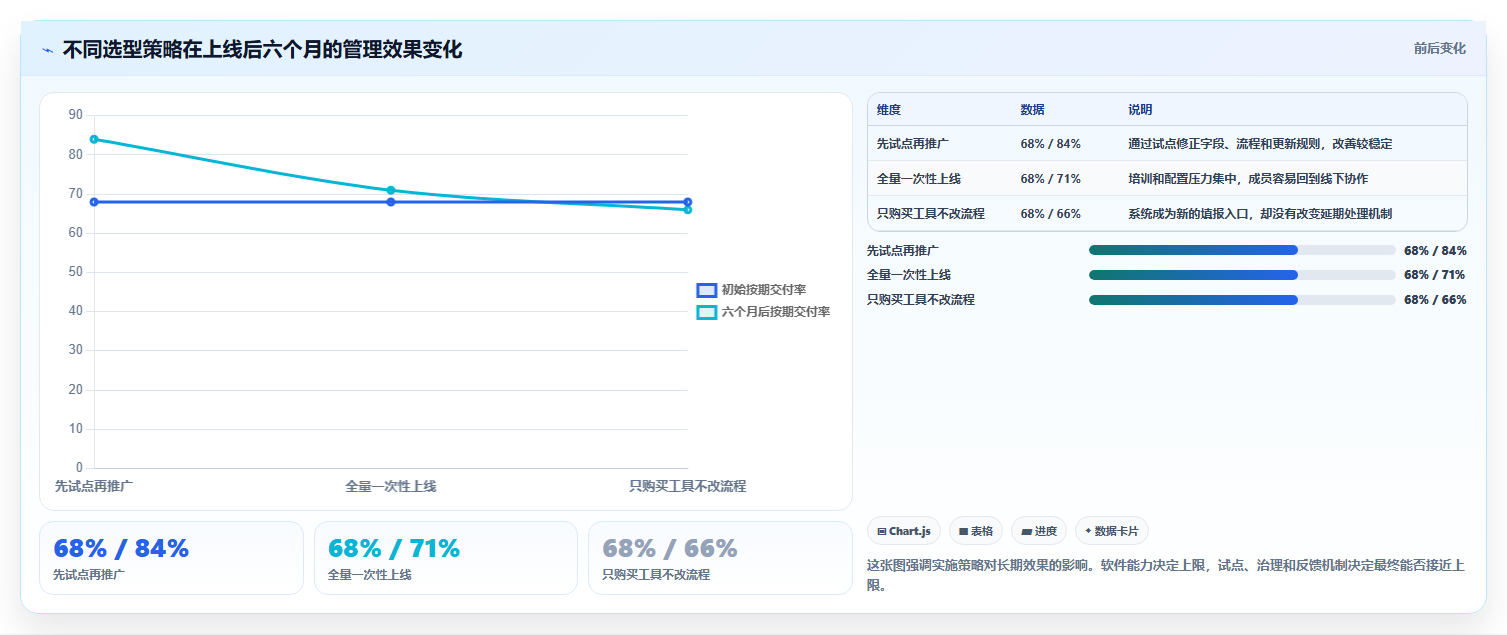Click table value 68% / 84%
The height and width of the screenshot is (635, 1507).
pos(1050,144)
